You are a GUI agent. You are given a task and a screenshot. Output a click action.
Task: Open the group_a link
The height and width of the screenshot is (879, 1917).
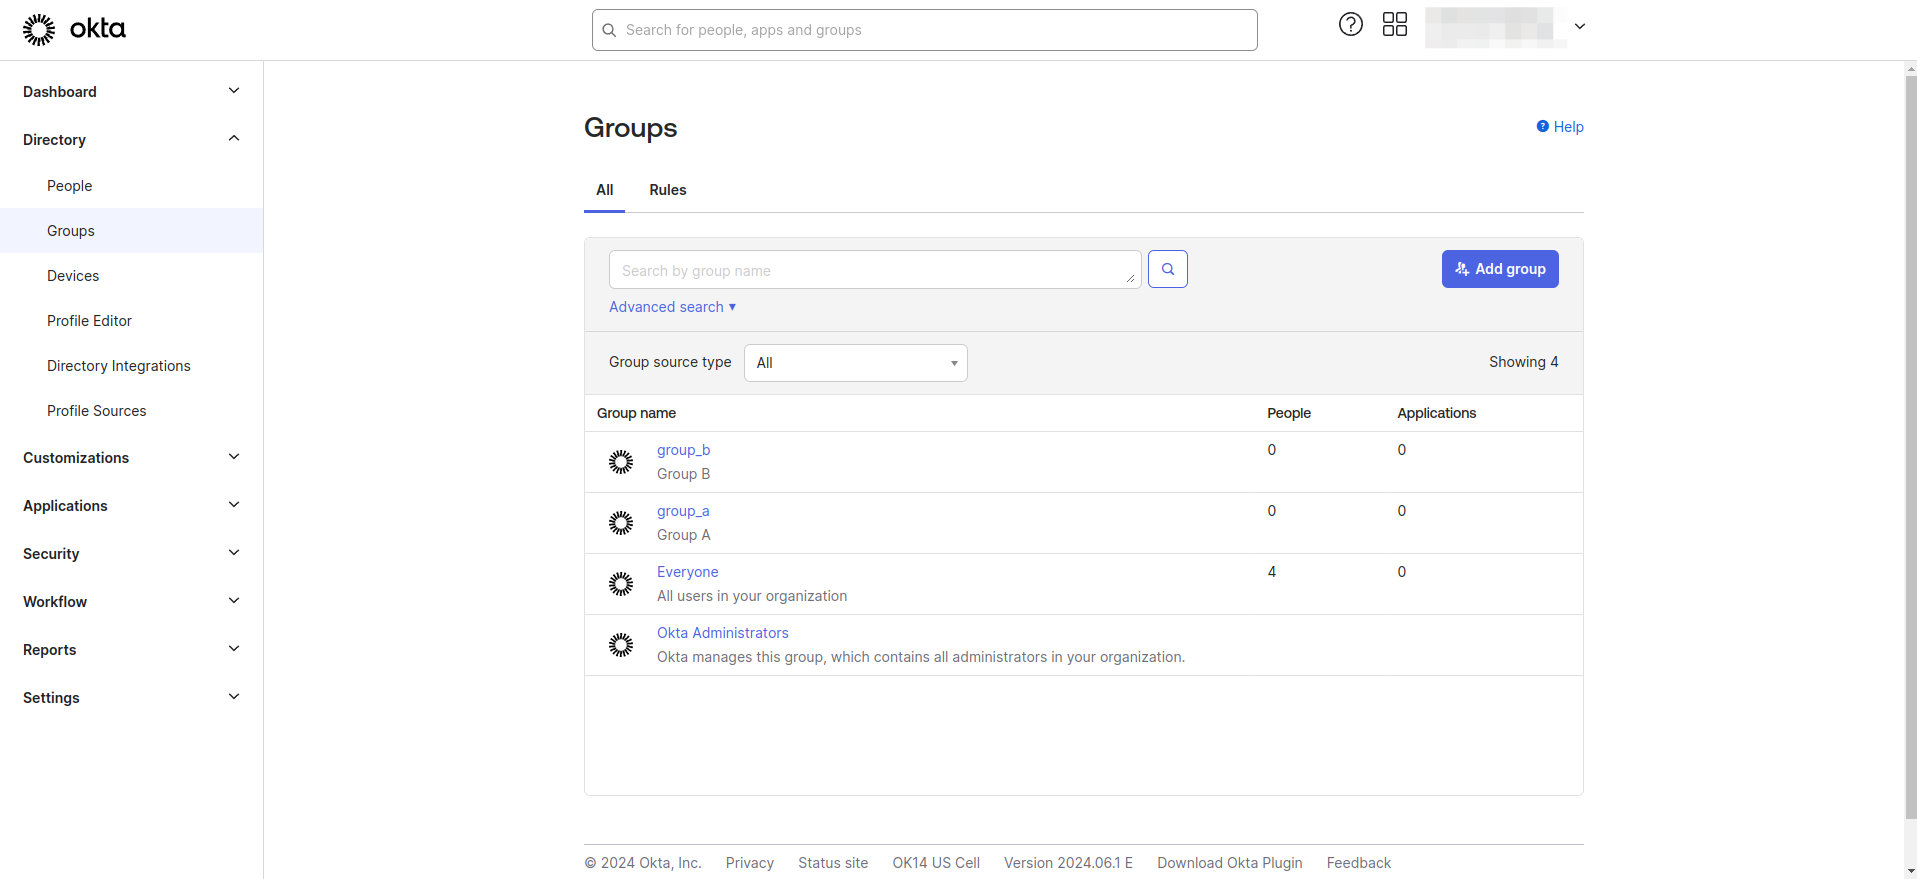point(683,511)
